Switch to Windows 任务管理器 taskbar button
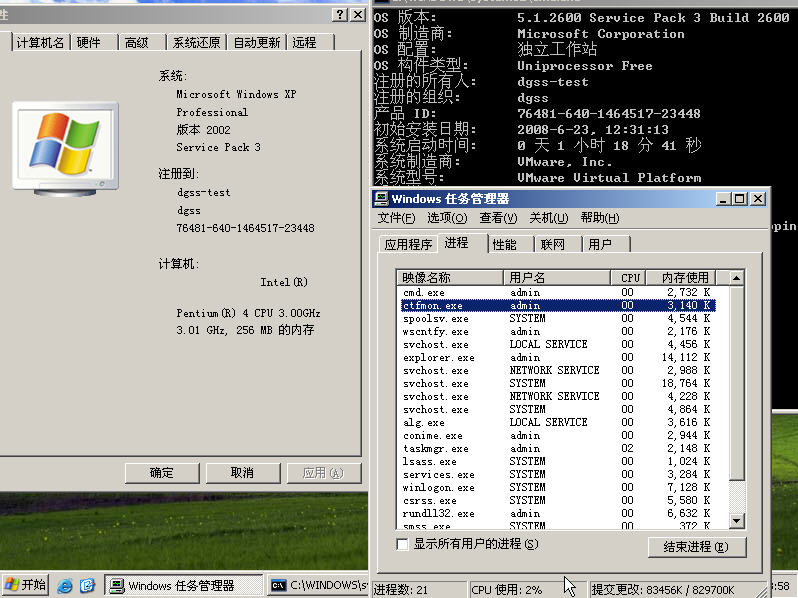 (x=184, y=586)
